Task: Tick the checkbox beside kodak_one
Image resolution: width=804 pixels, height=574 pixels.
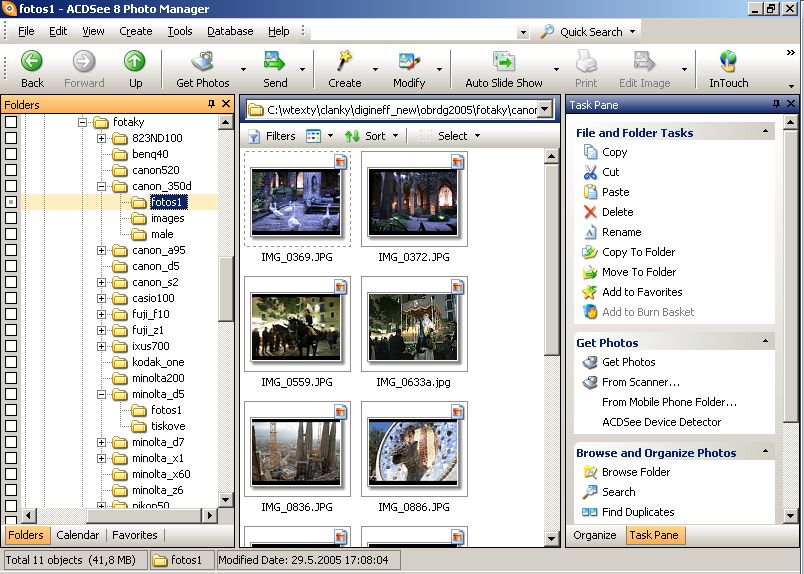Action: [x=11, y=362]
